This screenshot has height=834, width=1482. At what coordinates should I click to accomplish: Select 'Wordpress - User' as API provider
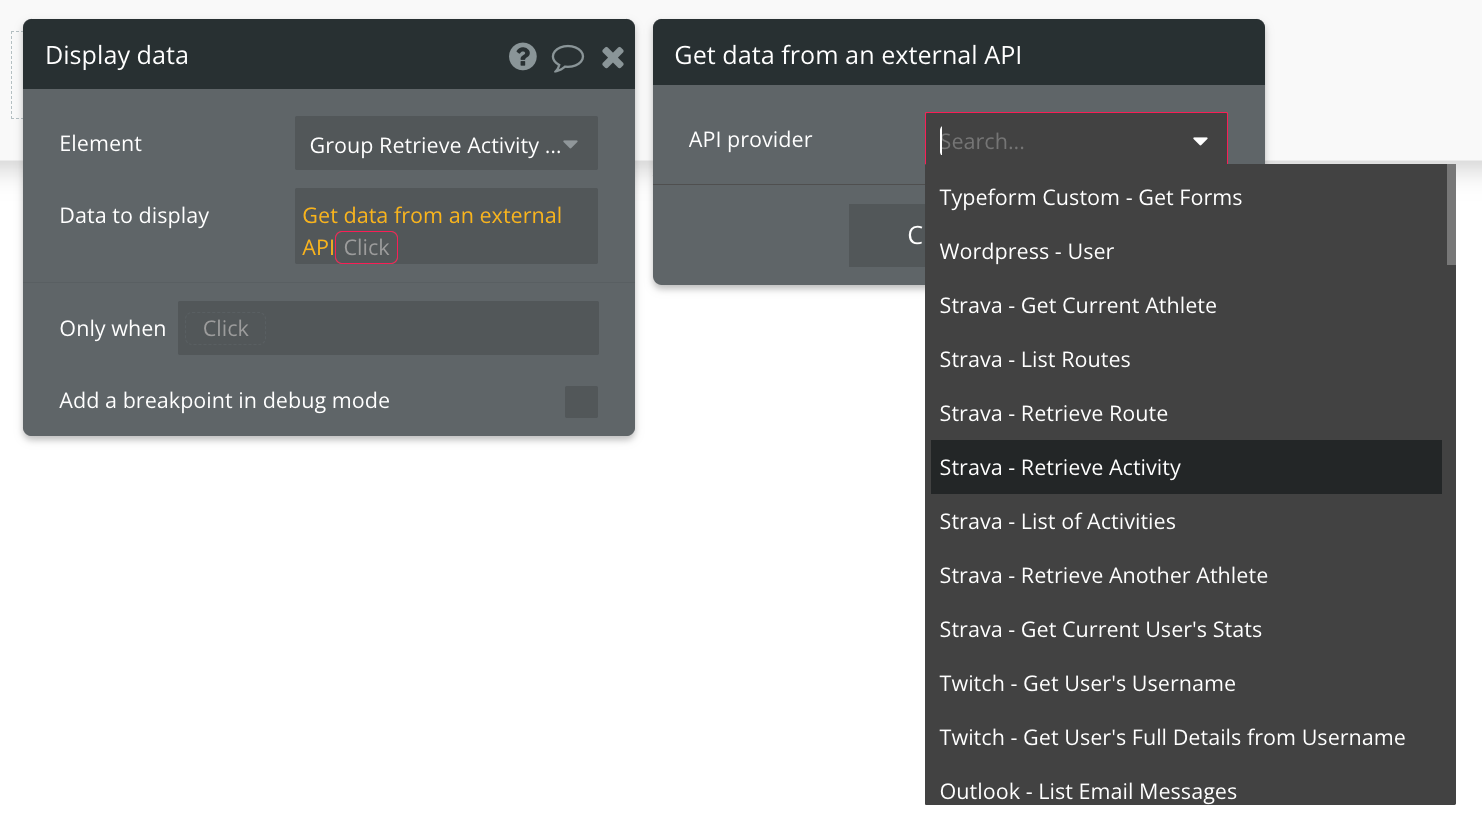click(1026, 251)
